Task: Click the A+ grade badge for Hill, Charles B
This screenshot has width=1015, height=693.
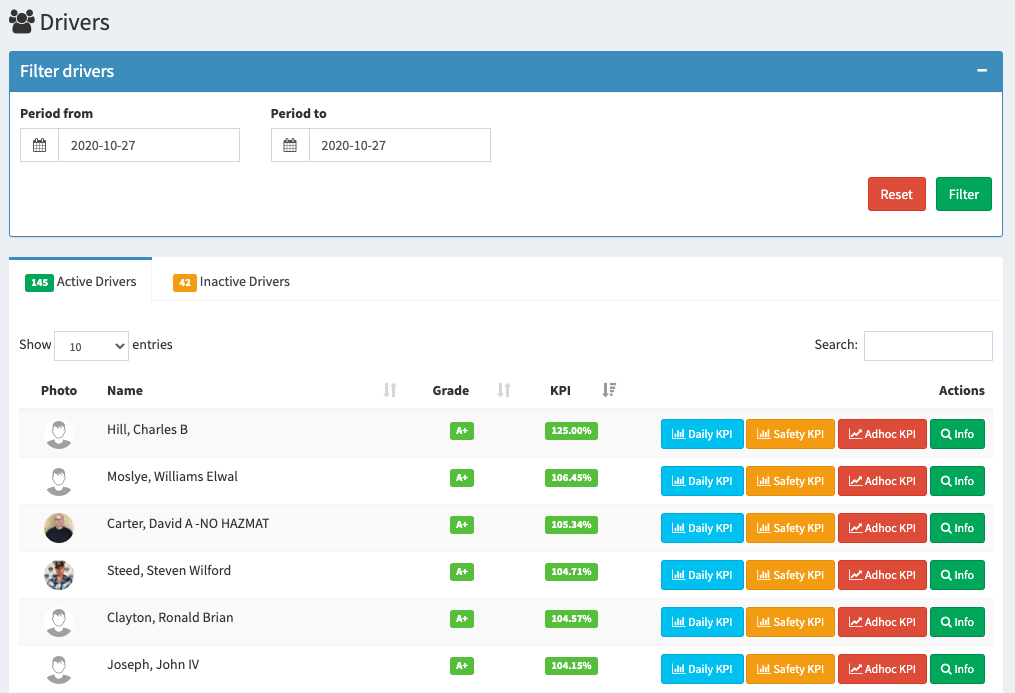Action: coord(462,431)
